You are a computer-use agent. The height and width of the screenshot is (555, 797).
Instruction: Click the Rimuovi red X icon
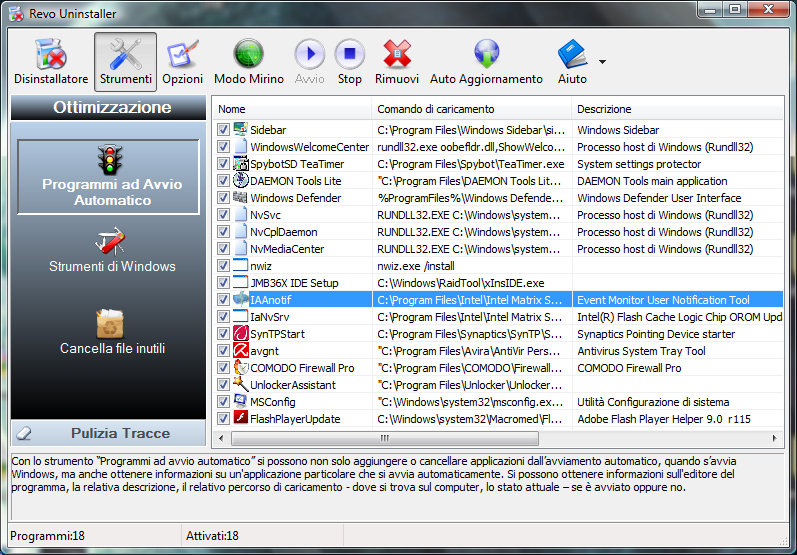tap(397, 54)
